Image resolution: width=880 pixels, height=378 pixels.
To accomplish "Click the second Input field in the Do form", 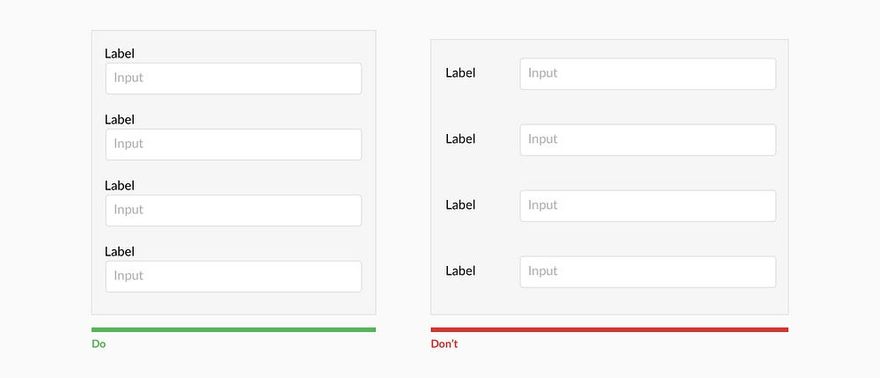I will click(233, 144).
